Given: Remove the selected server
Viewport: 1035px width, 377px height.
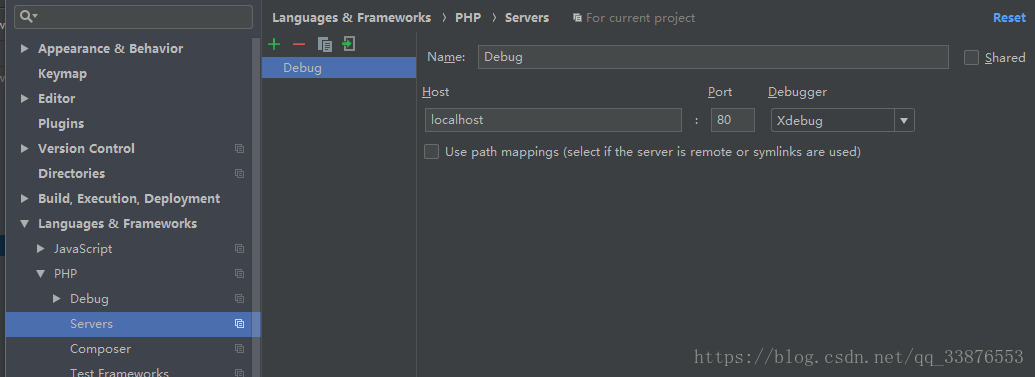Looking at the screenshot, I should [299, 44].
